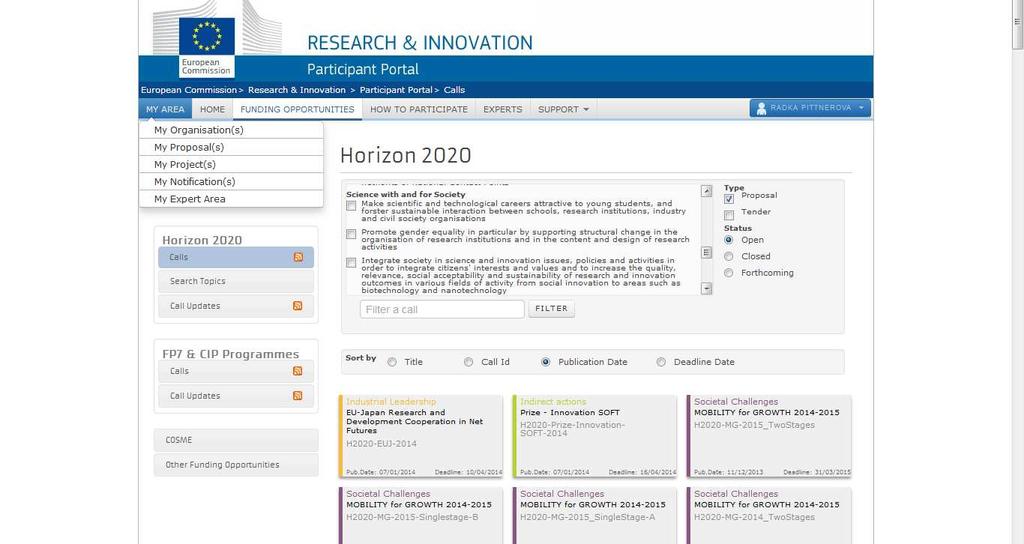Click RSS icon beside FP7 & CIP Call Updates
This screenshot has height=544, width=1024.
click(x=298, y=396)
